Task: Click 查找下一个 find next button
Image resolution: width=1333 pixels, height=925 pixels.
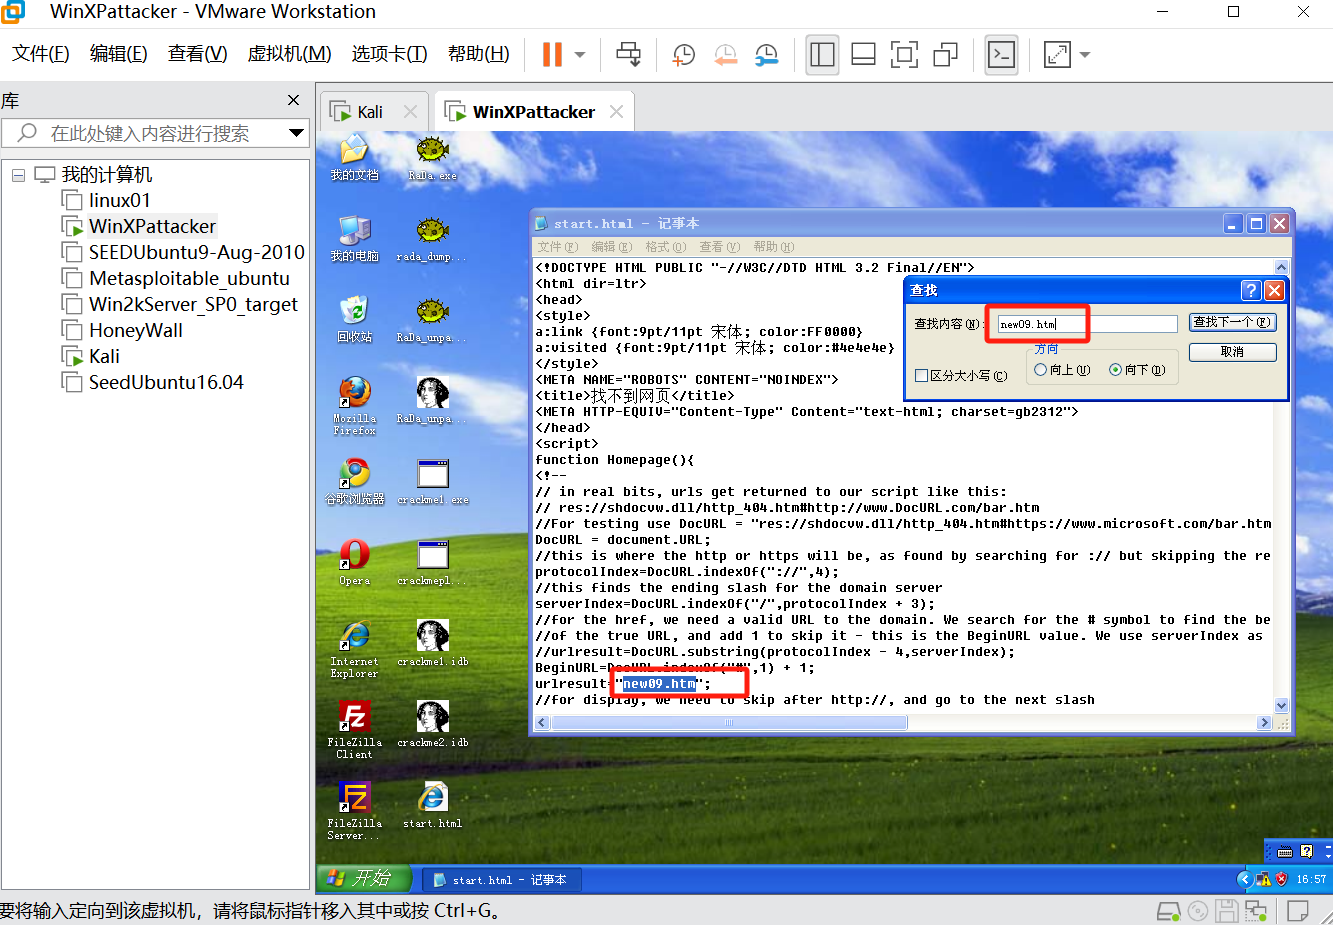Action: tap(1232, 322)
